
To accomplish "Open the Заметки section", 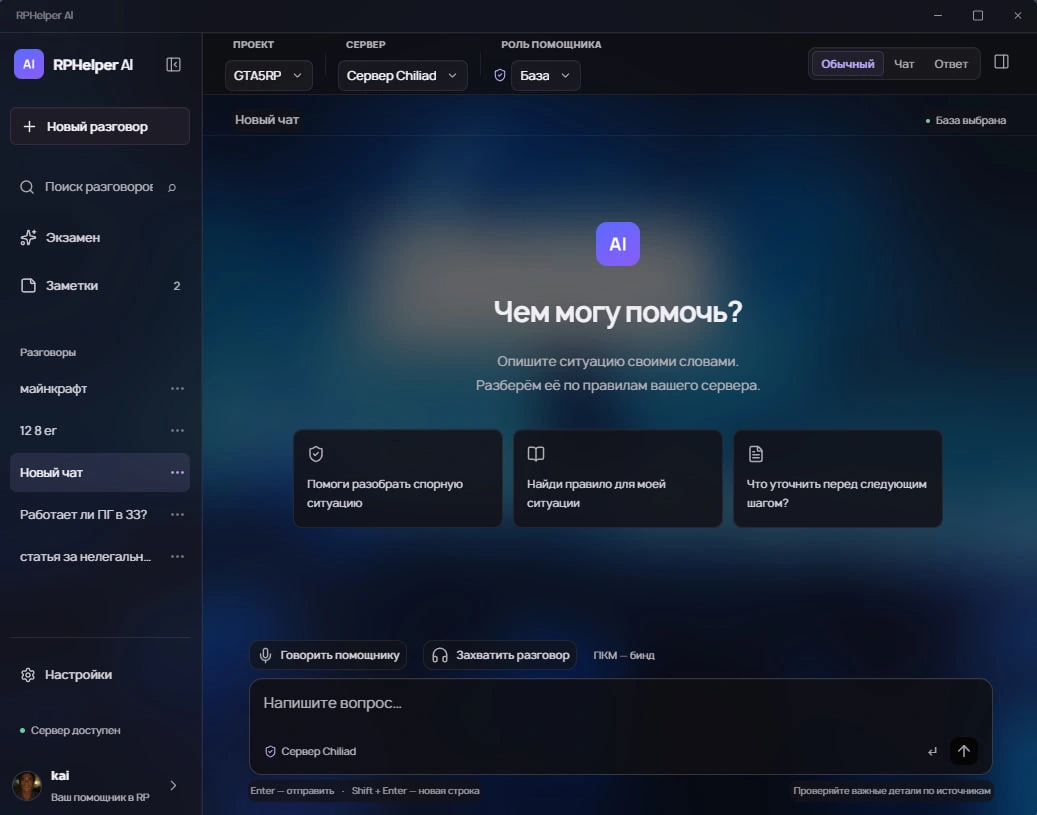I will coord(100,286).
